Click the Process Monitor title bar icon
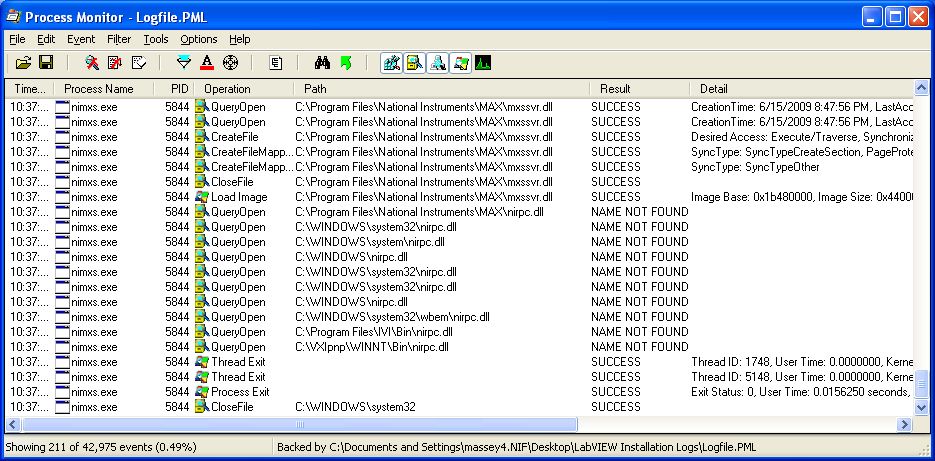 [13, 16]
